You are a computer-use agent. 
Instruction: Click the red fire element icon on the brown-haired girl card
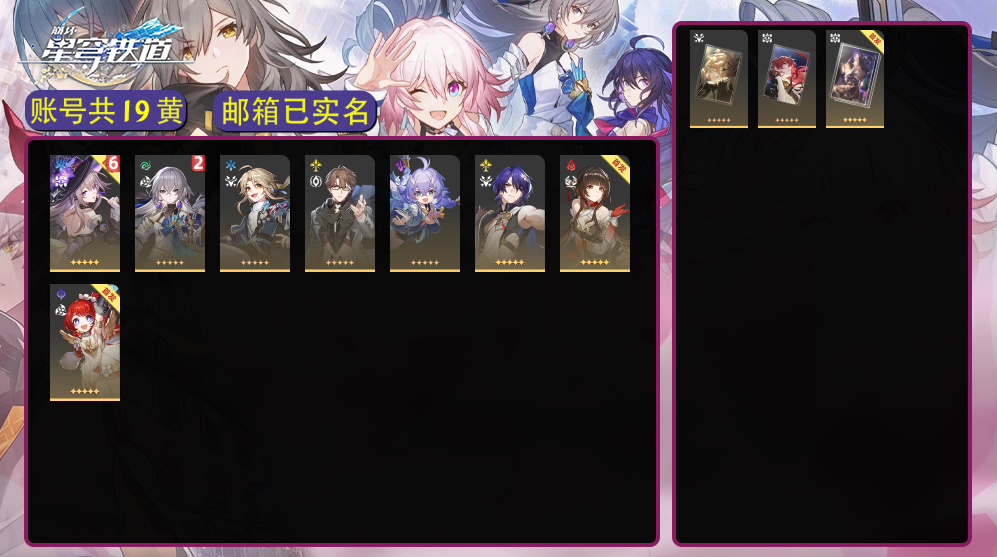coord(571,166)
